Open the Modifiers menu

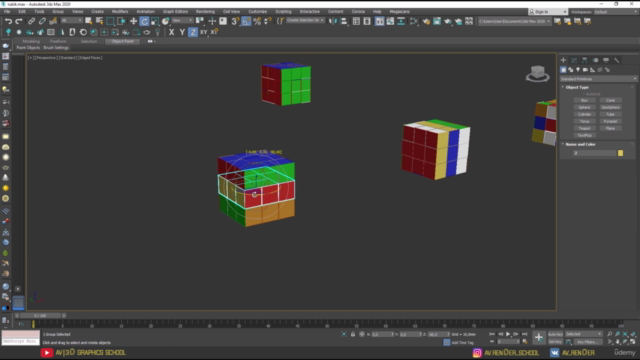[120, 12]
